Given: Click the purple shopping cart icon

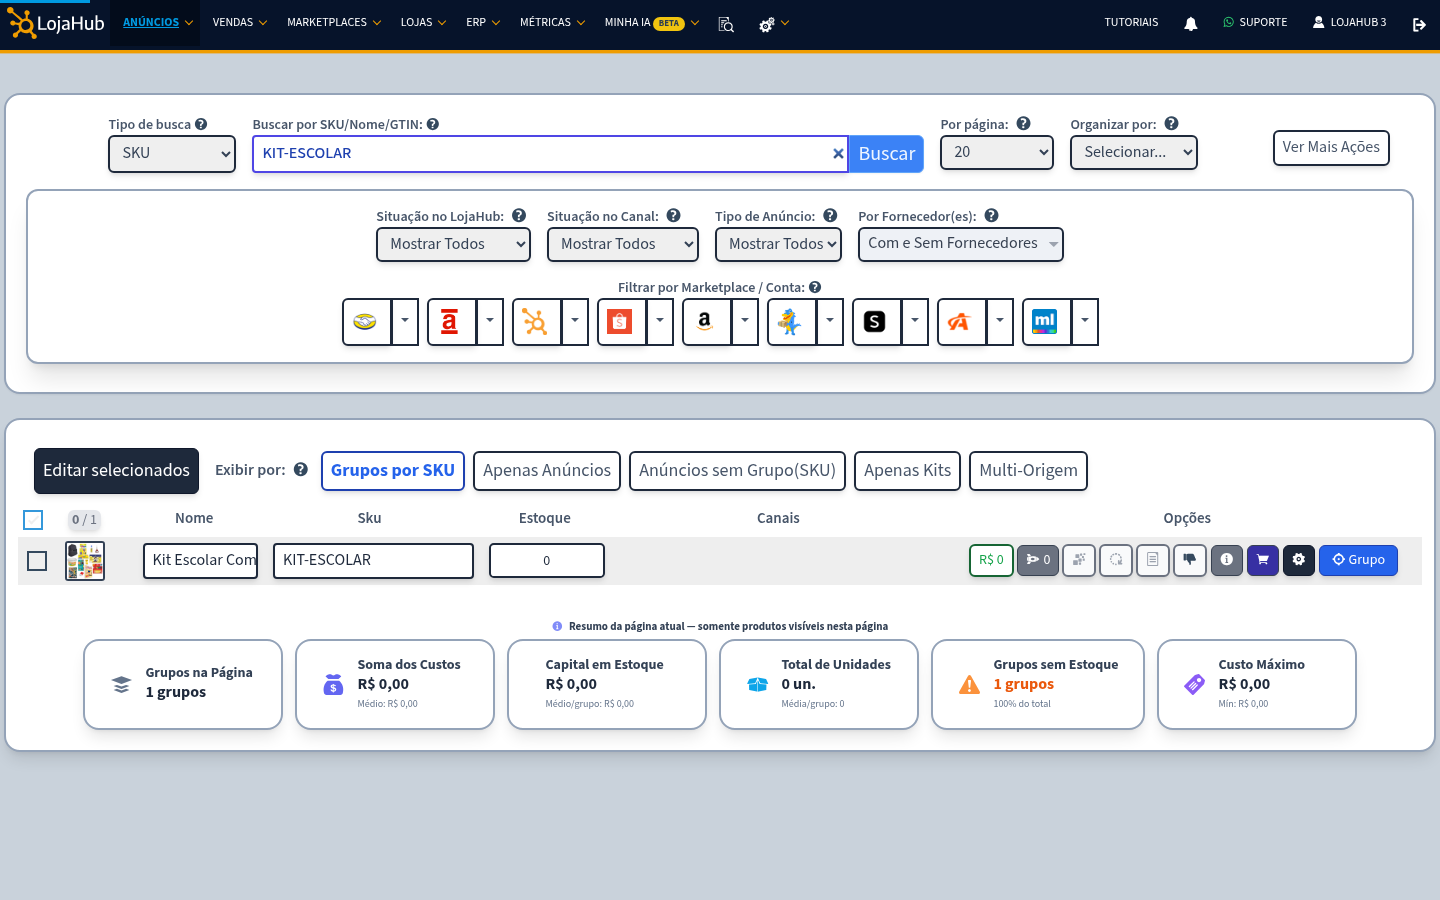Looking at the screenshot, I should pyautogui.click(x=1263, y=560).
